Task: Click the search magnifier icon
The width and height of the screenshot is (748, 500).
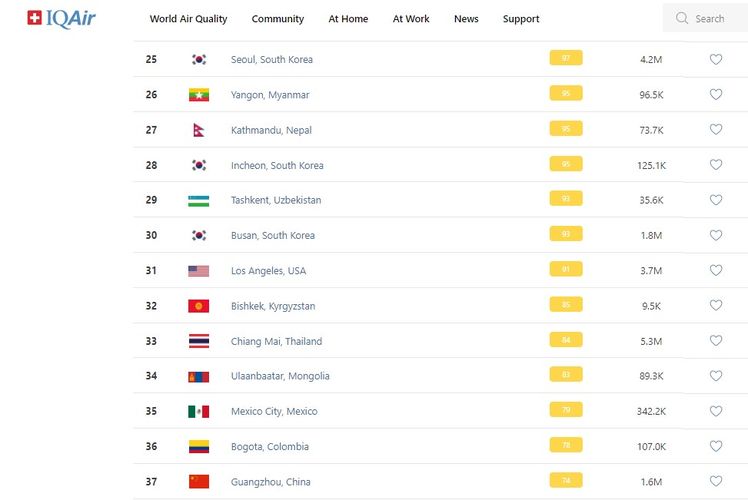Action: pyautogui.click(x=682, y=18)
